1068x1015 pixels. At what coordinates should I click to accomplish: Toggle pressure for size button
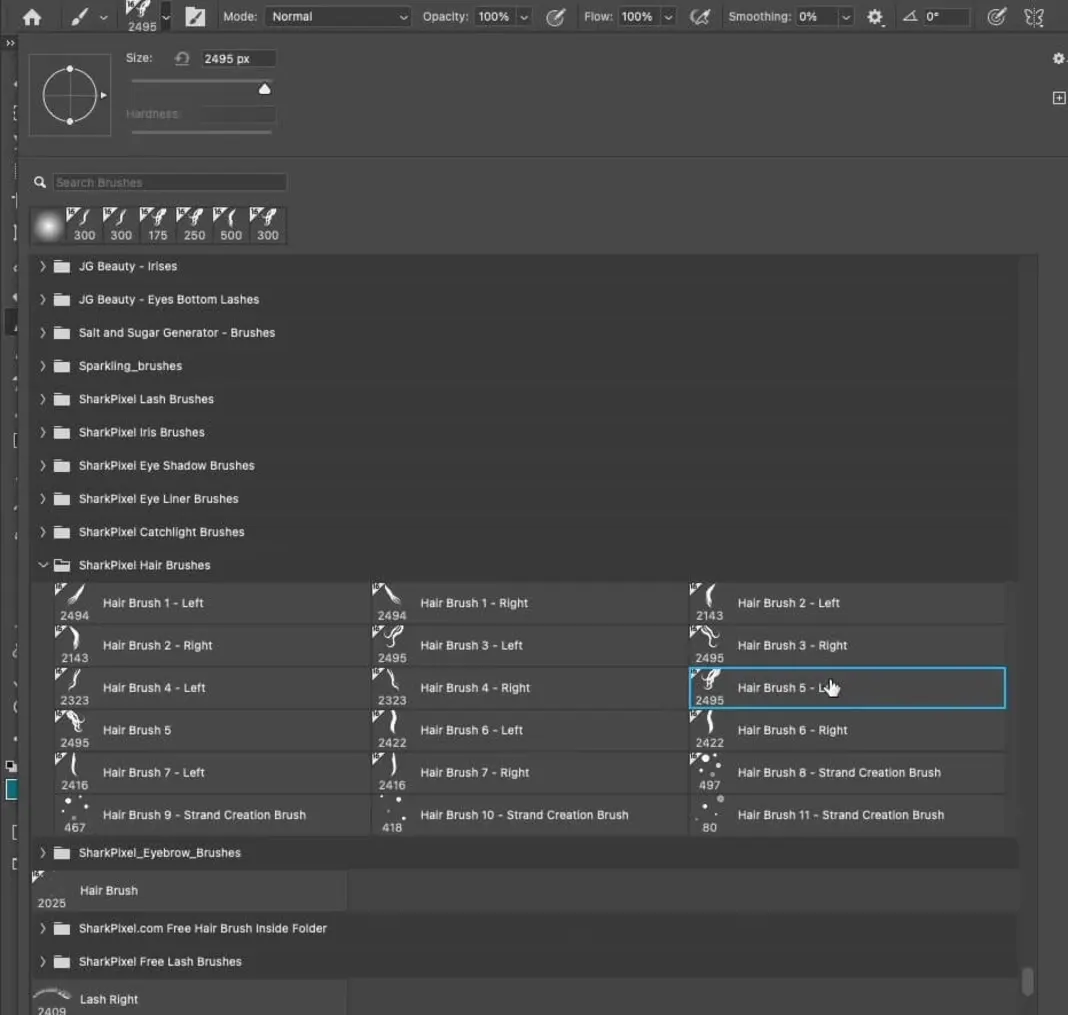coord(996,16)
